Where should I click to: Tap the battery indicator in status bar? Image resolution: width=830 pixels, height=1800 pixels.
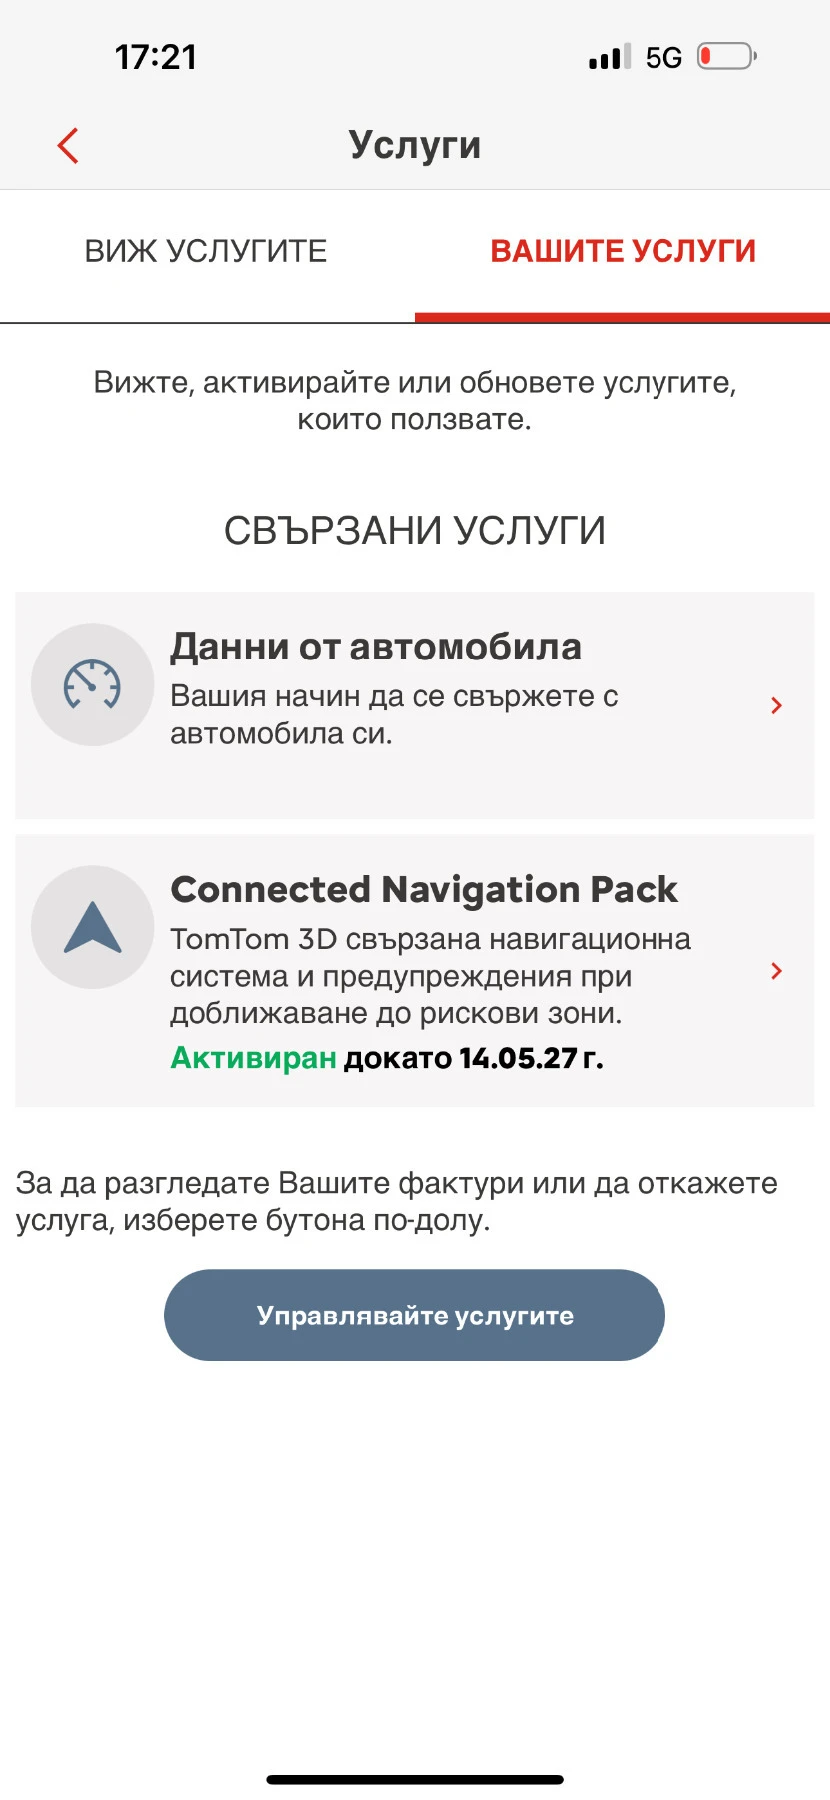pos(726,57)
